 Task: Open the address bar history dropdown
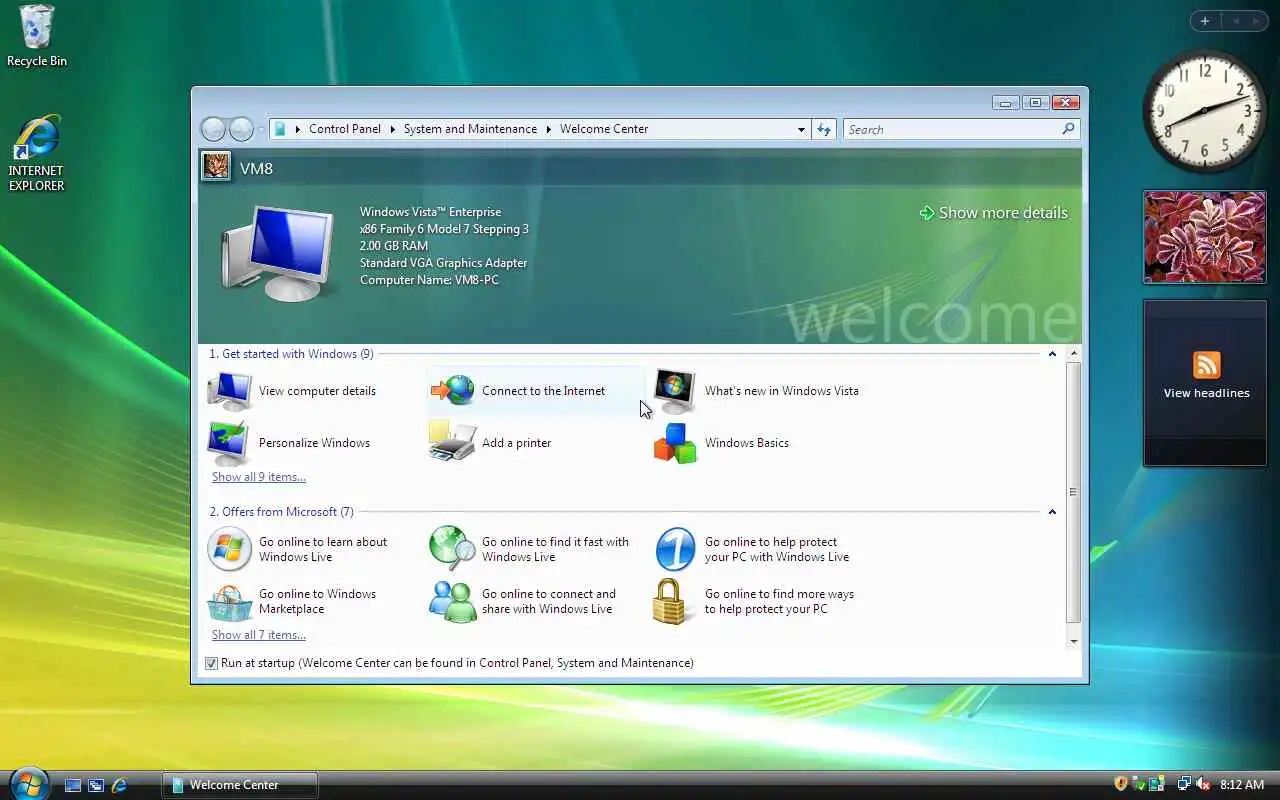pyautogui.click(x=801, y=129)
